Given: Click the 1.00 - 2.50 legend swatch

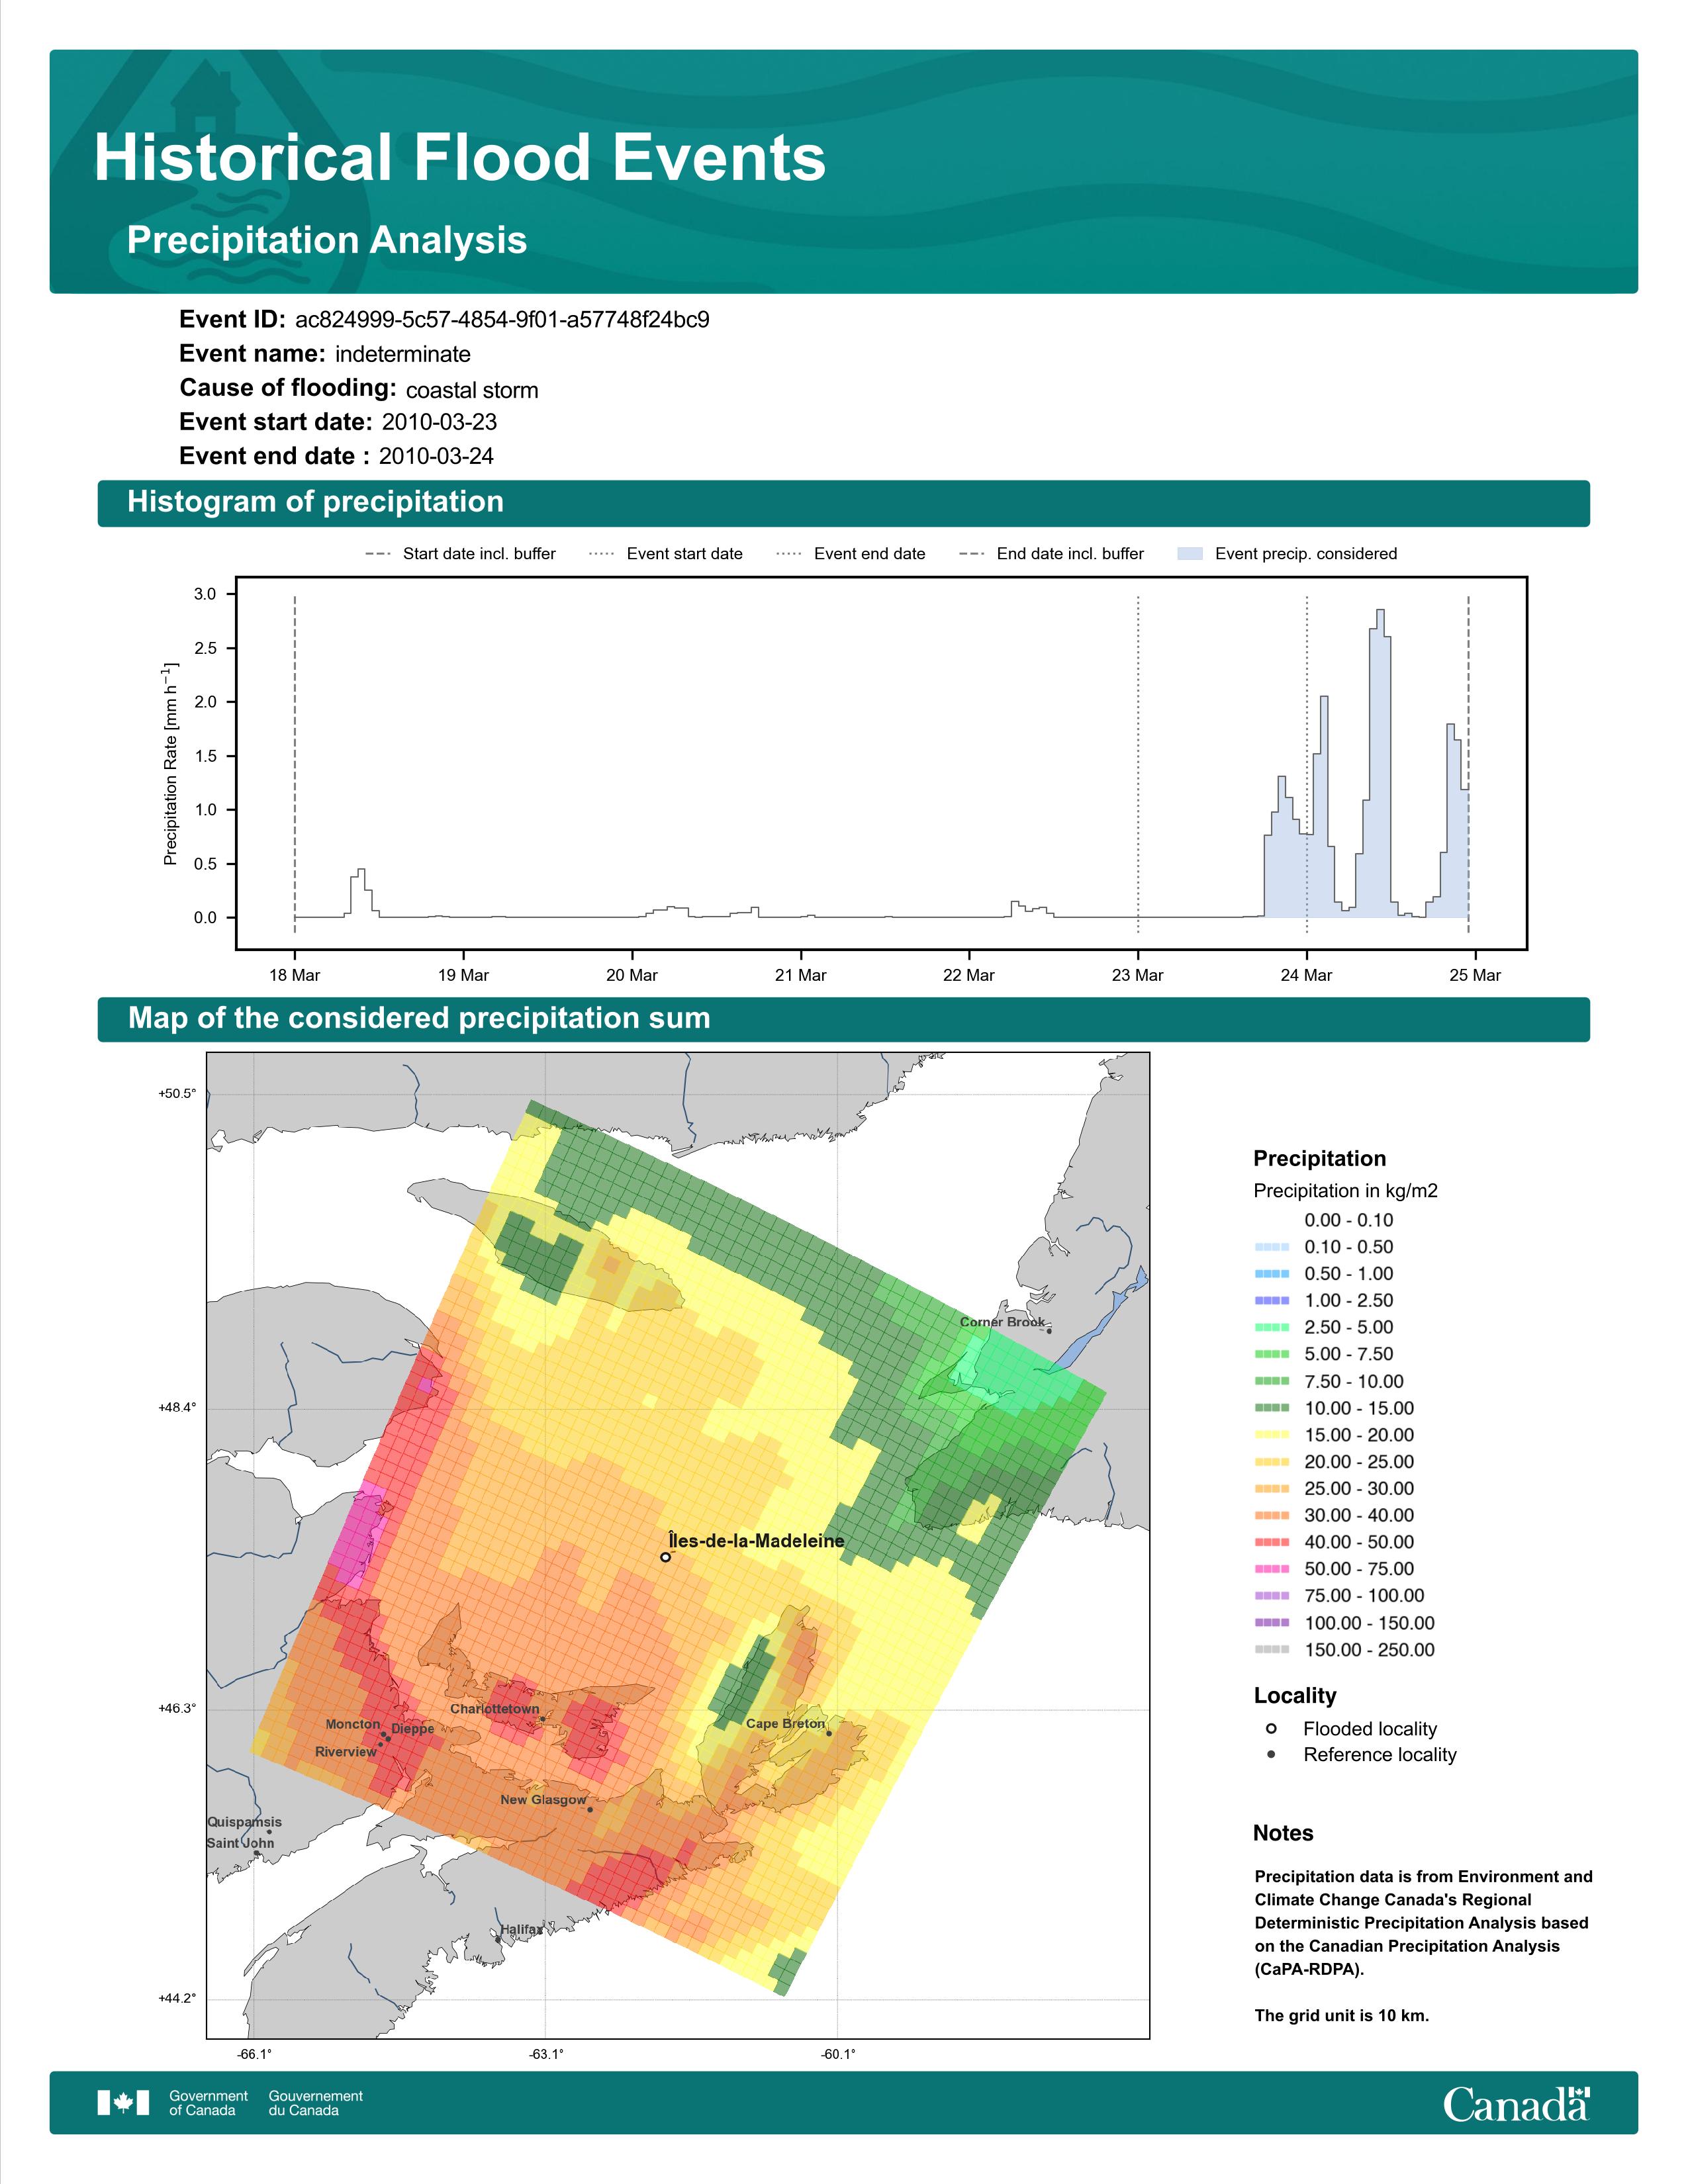Looking at the screenshot, I should (x=1271, y=1300).
